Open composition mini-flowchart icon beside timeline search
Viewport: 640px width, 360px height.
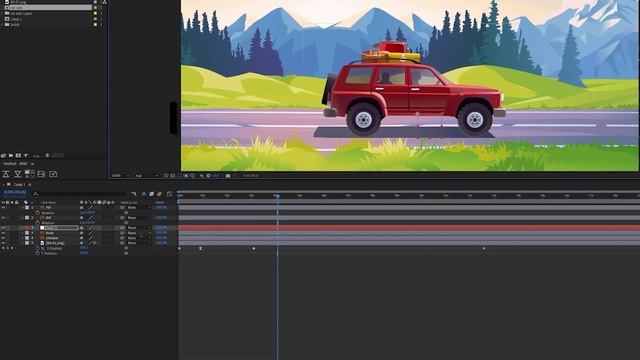coord(133,194)
